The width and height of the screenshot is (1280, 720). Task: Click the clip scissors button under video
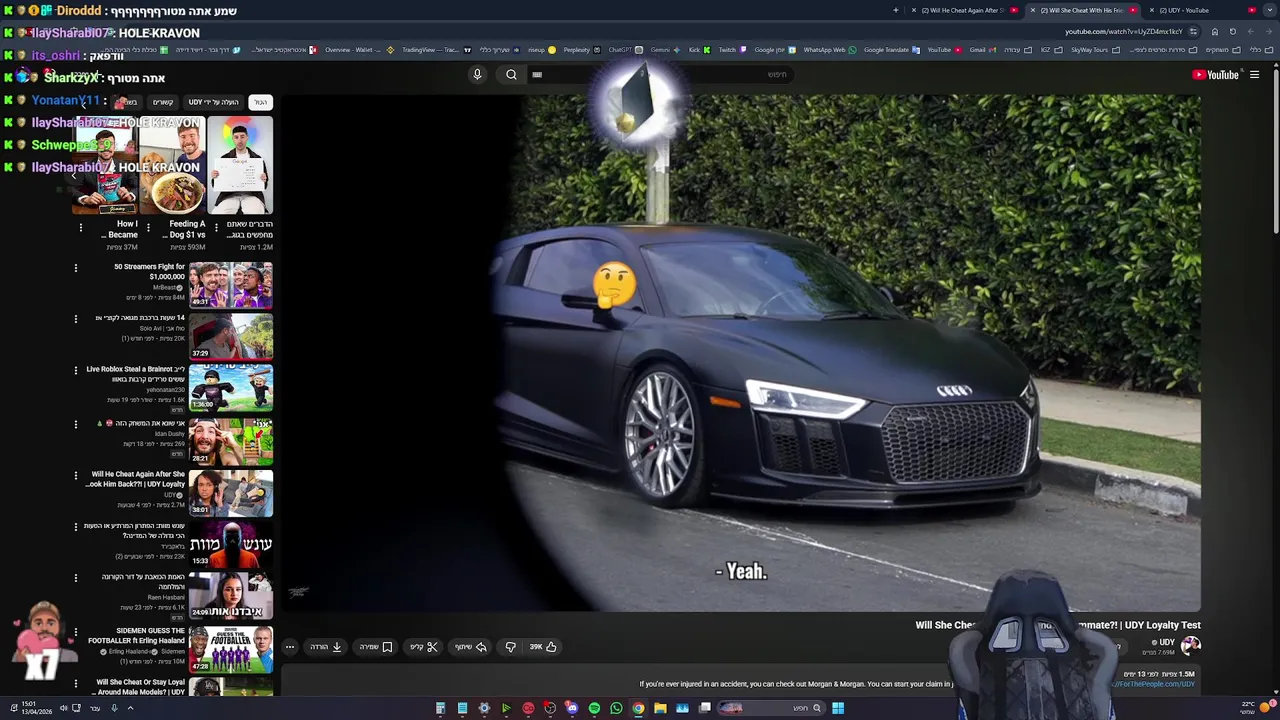pos(424,647)
